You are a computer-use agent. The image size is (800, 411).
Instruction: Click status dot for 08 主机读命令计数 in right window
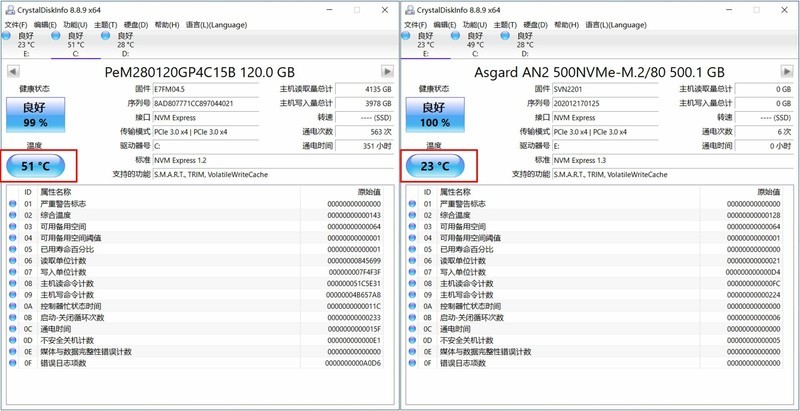[x=412, y=284]
